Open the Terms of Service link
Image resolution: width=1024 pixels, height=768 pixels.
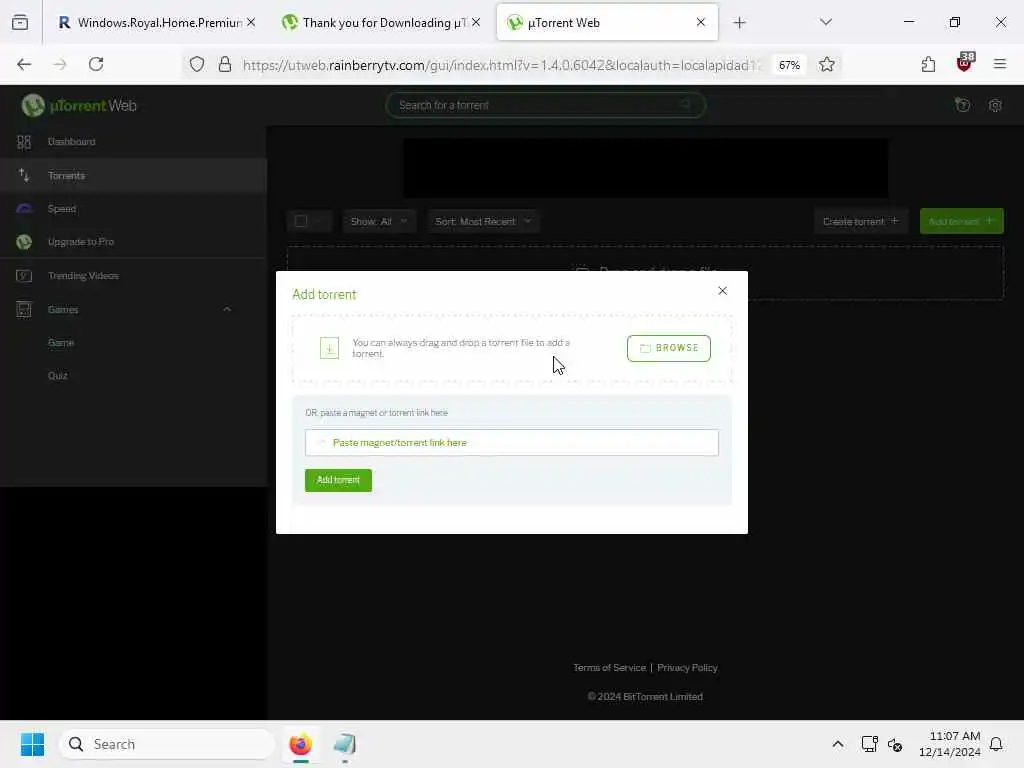[x=609, y=667]
